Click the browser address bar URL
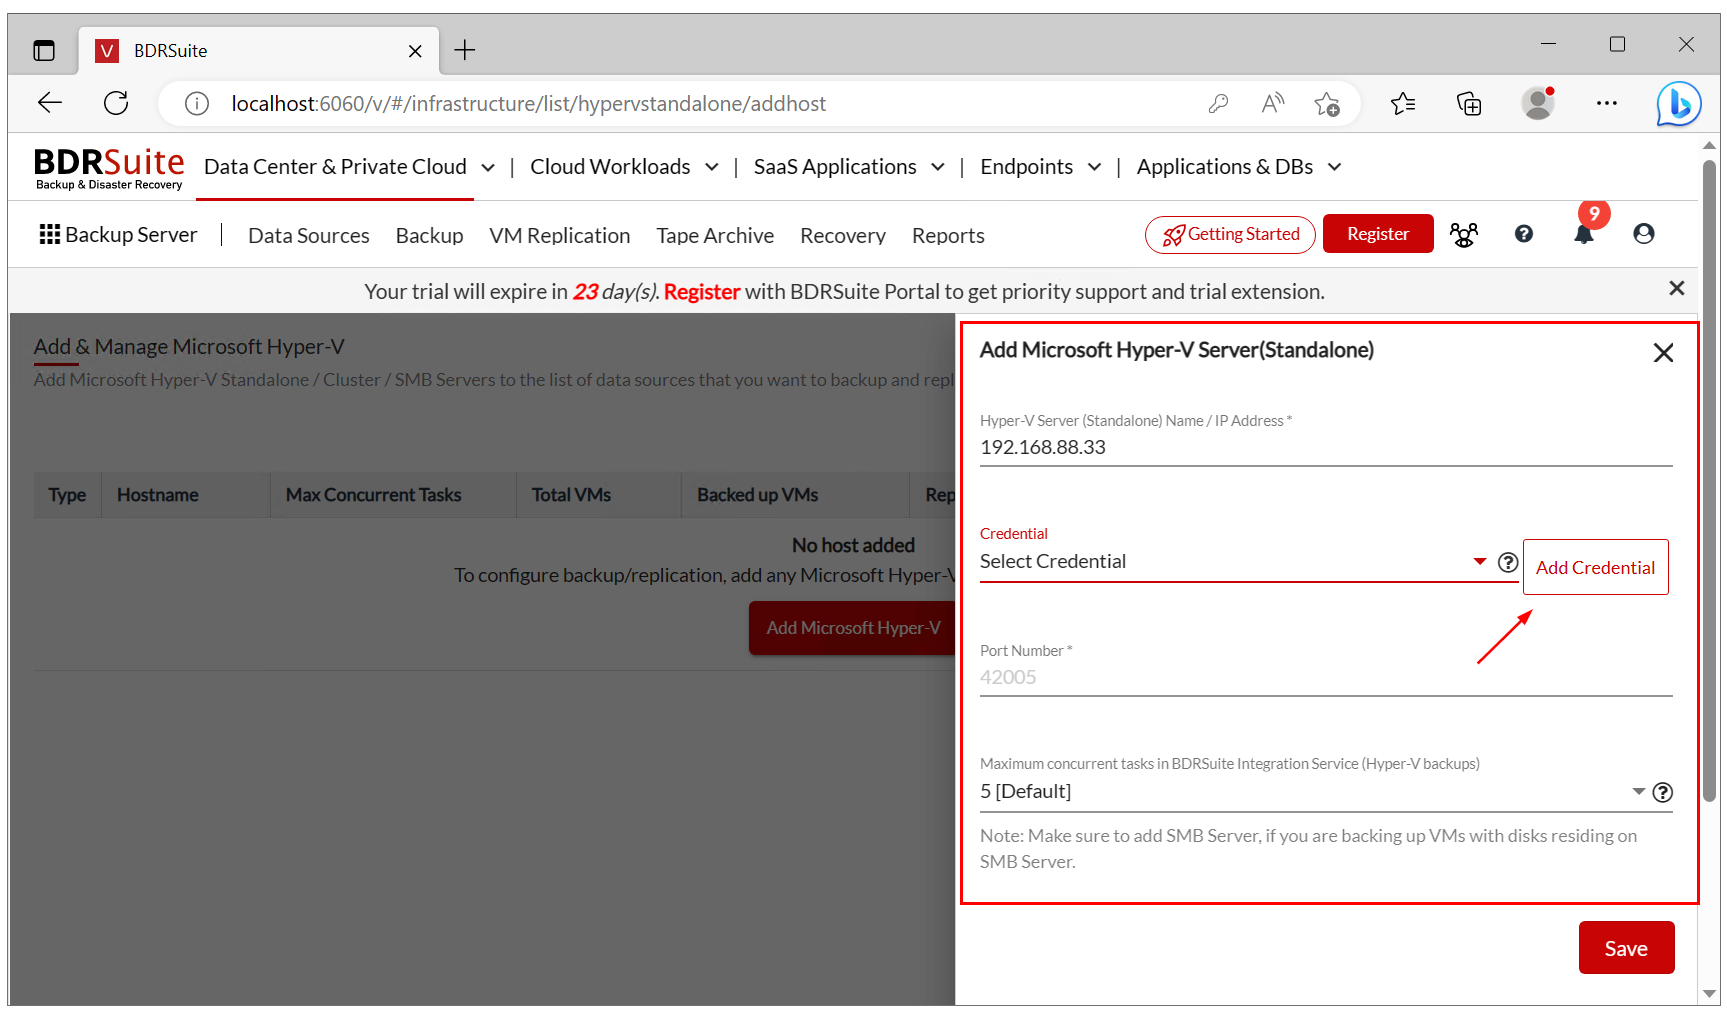1727x1014 pixels. pos(529,104)
